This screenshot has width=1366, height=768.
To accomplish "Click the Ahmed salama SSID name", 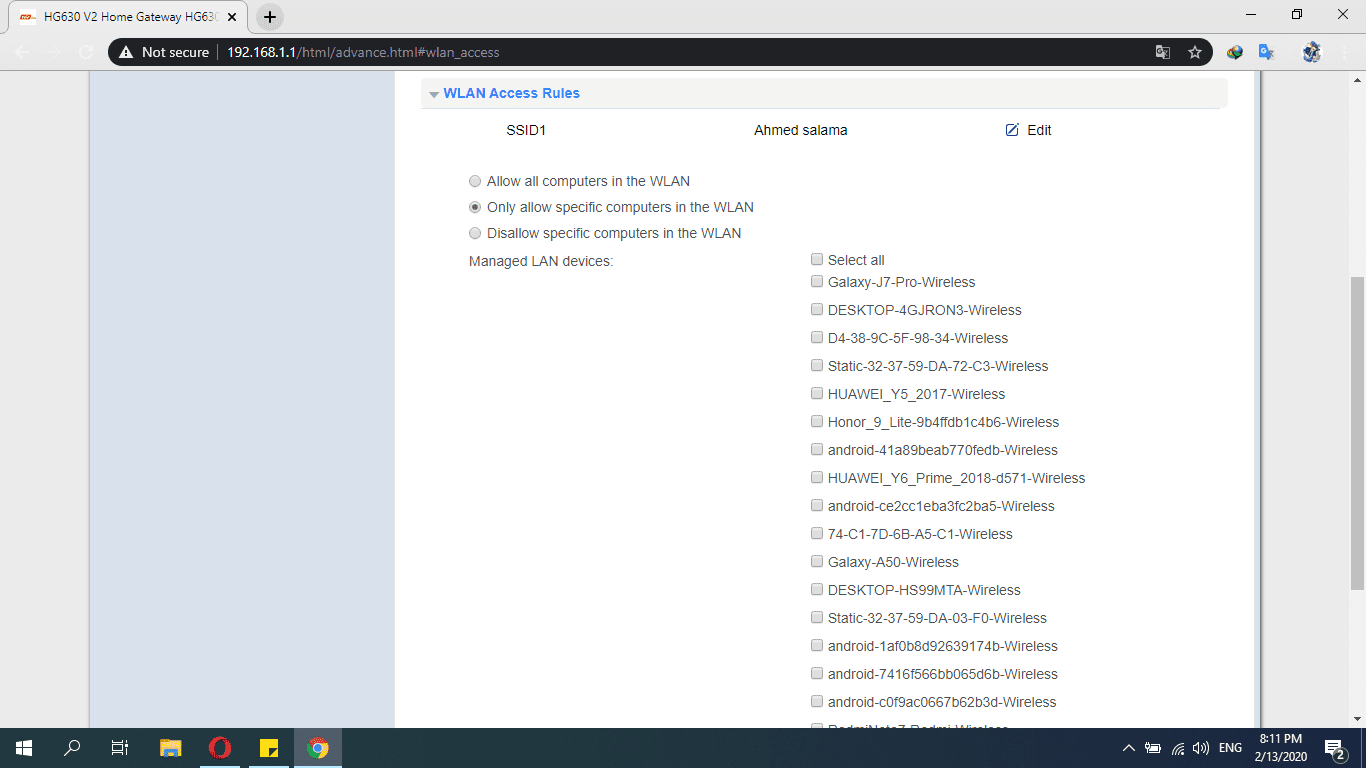I will [800, 130].
